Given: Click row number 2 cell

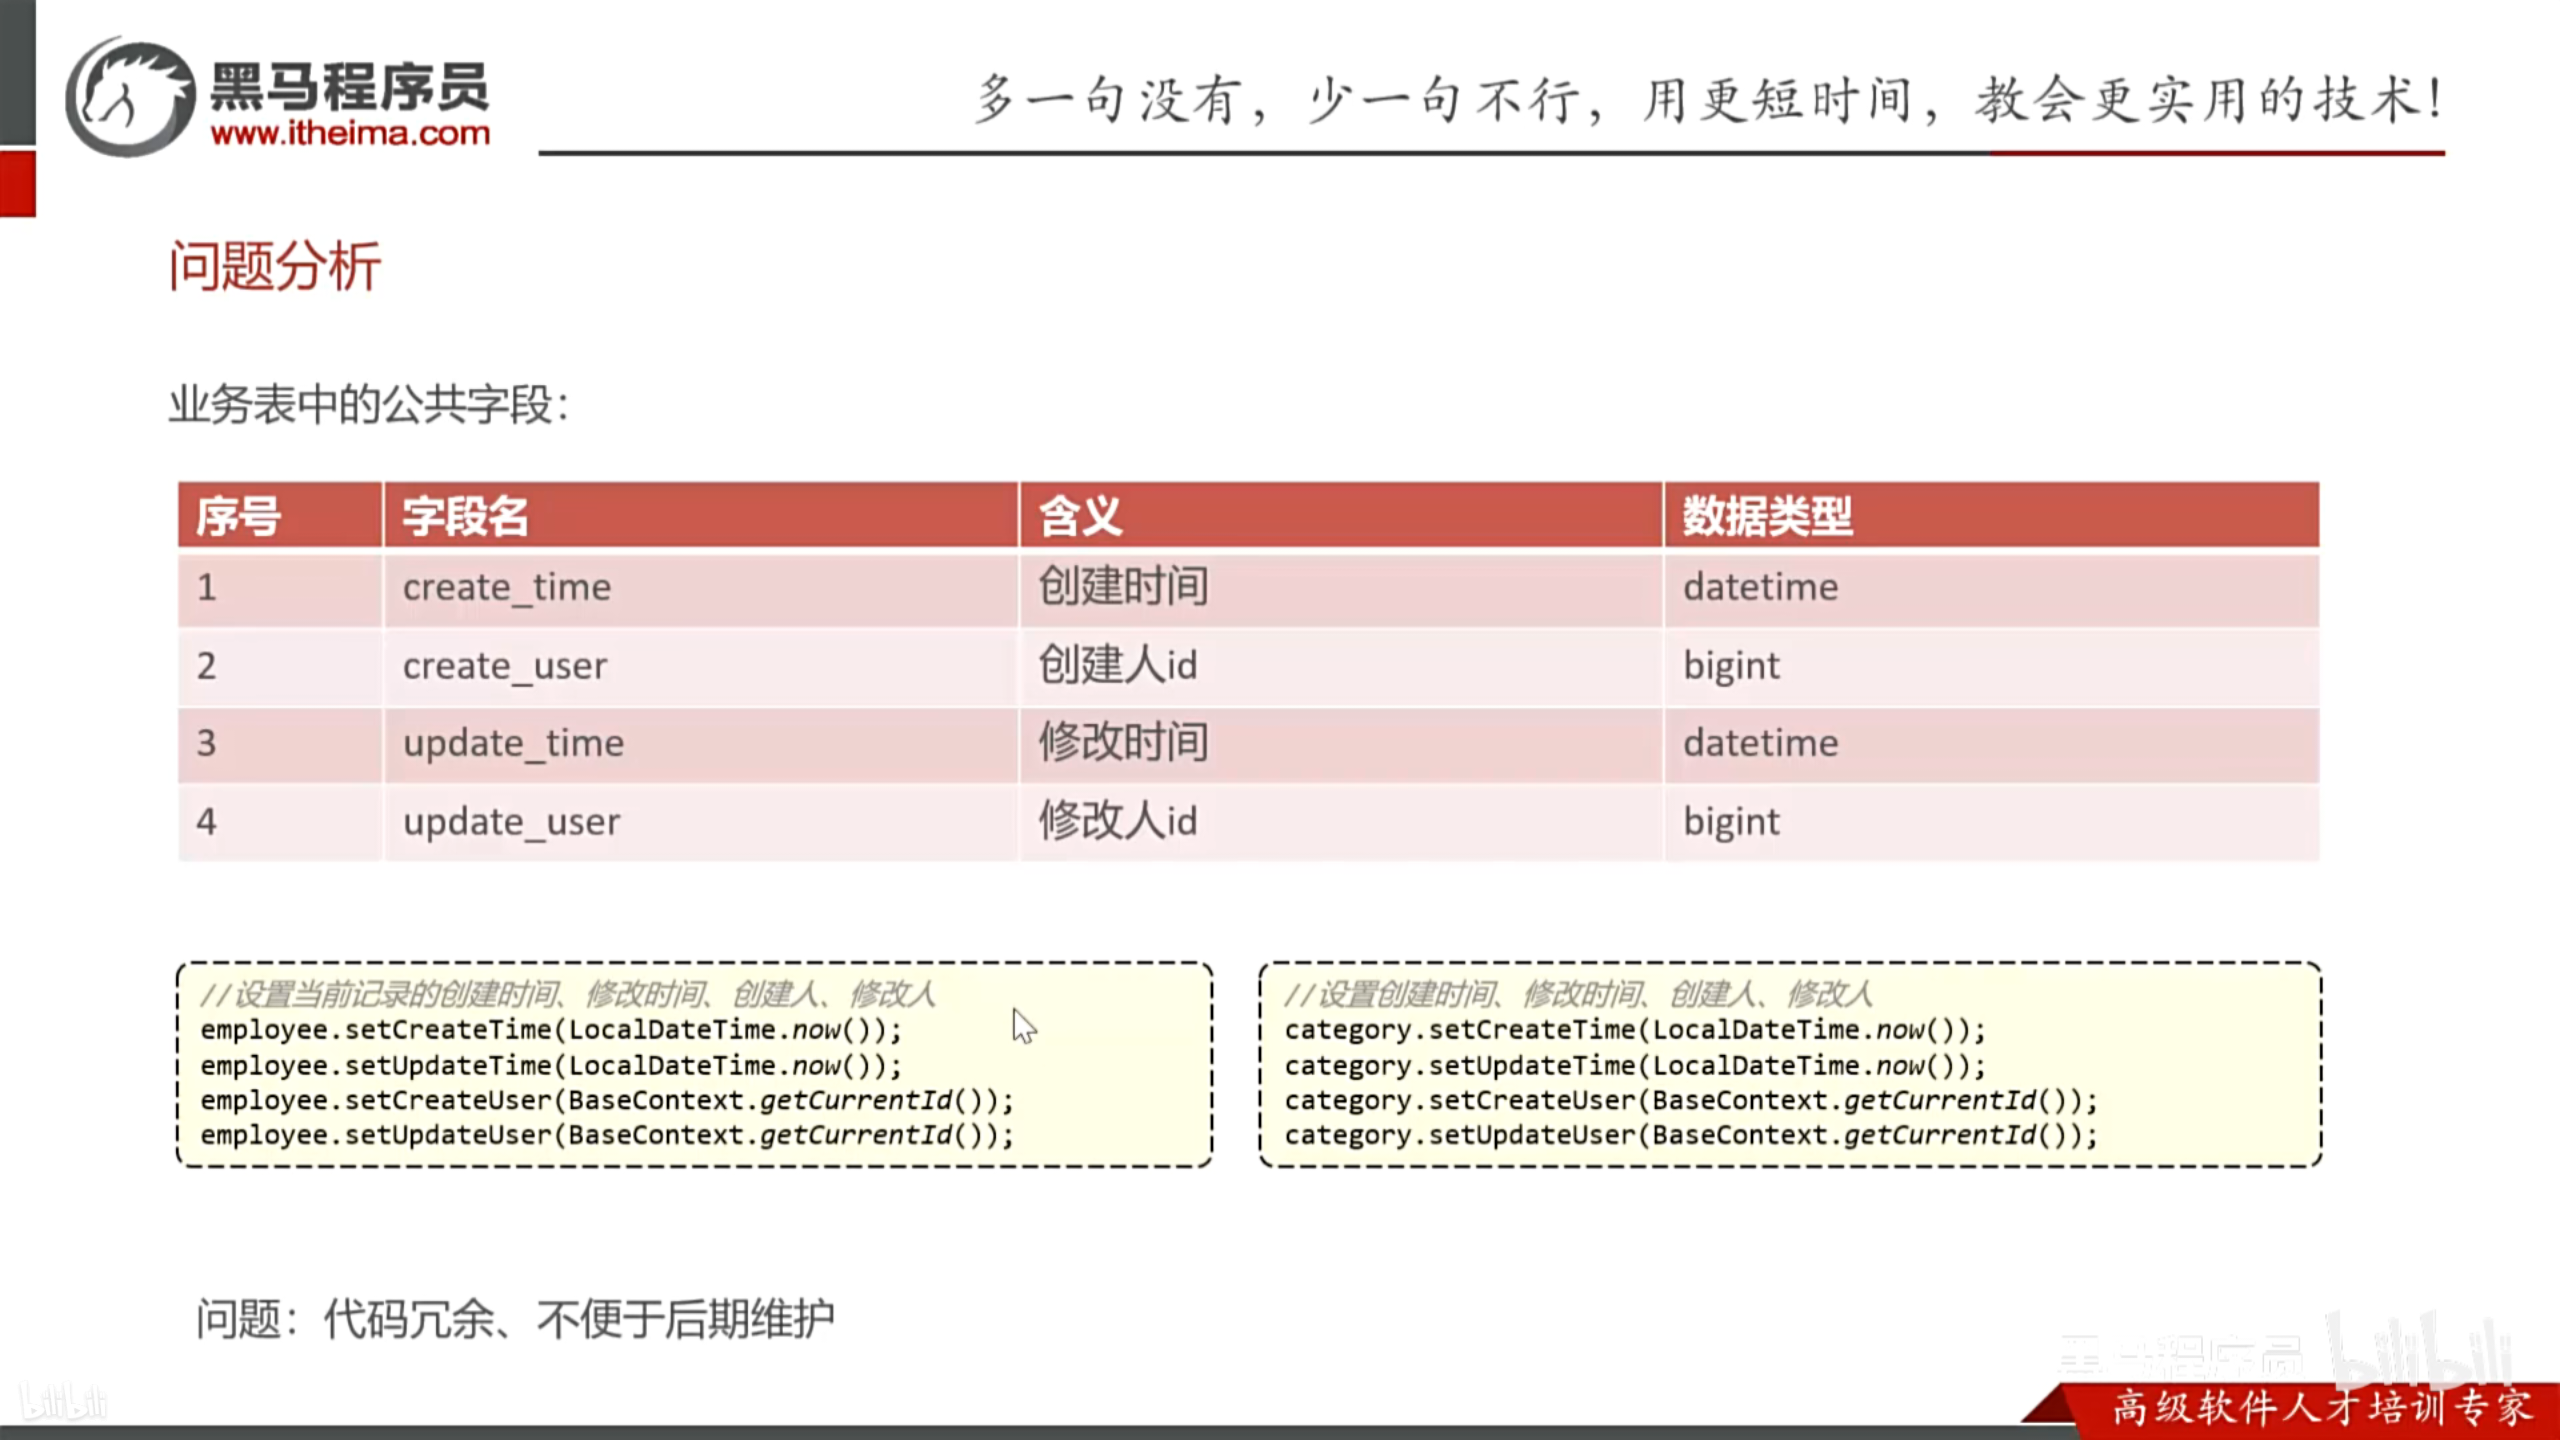Looking at the screenshot, I should (x=280, y=666).
